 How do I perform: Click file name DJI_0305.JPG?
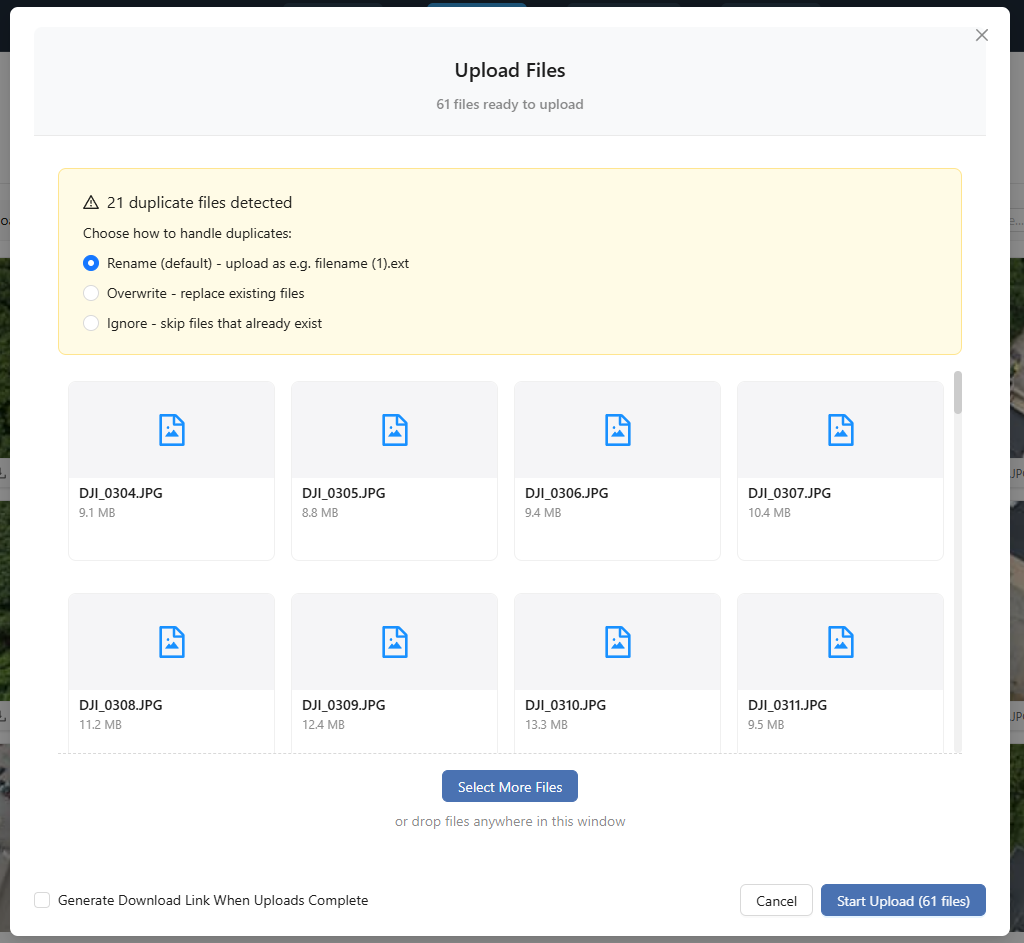coord(344,493)
